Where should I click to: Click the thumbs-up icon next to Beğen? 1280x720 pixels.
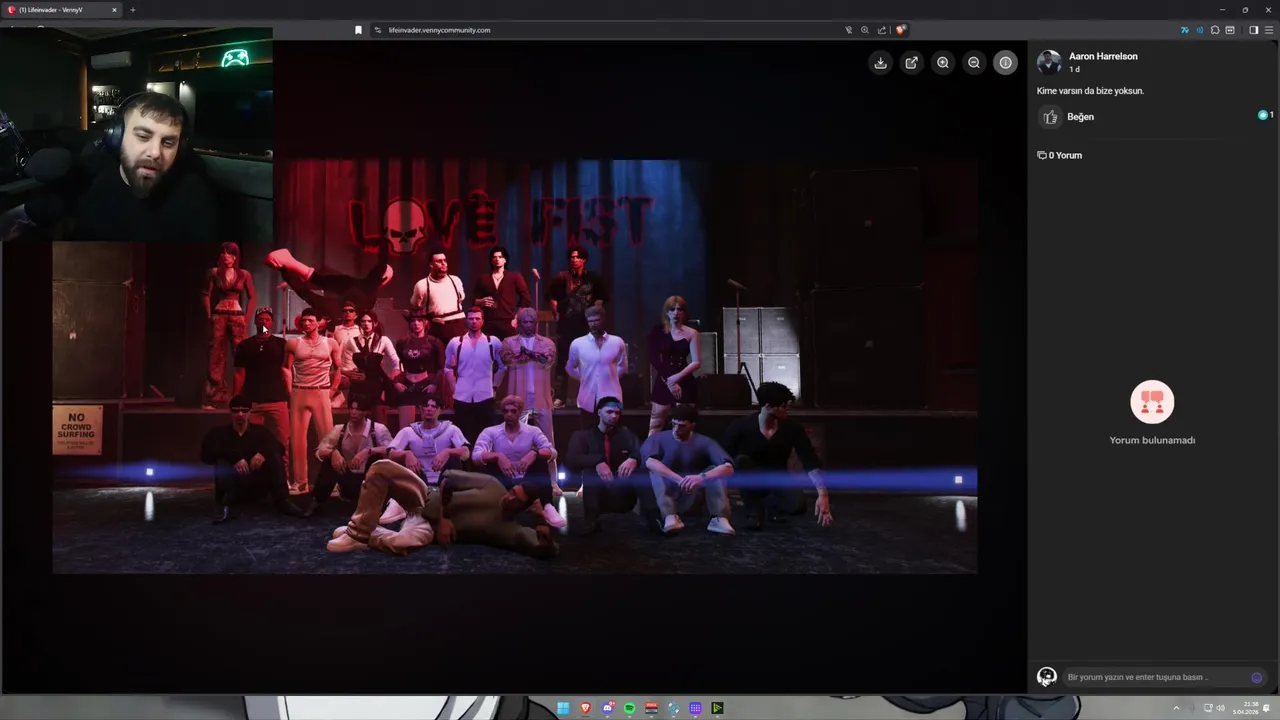tap(1050, 117)
